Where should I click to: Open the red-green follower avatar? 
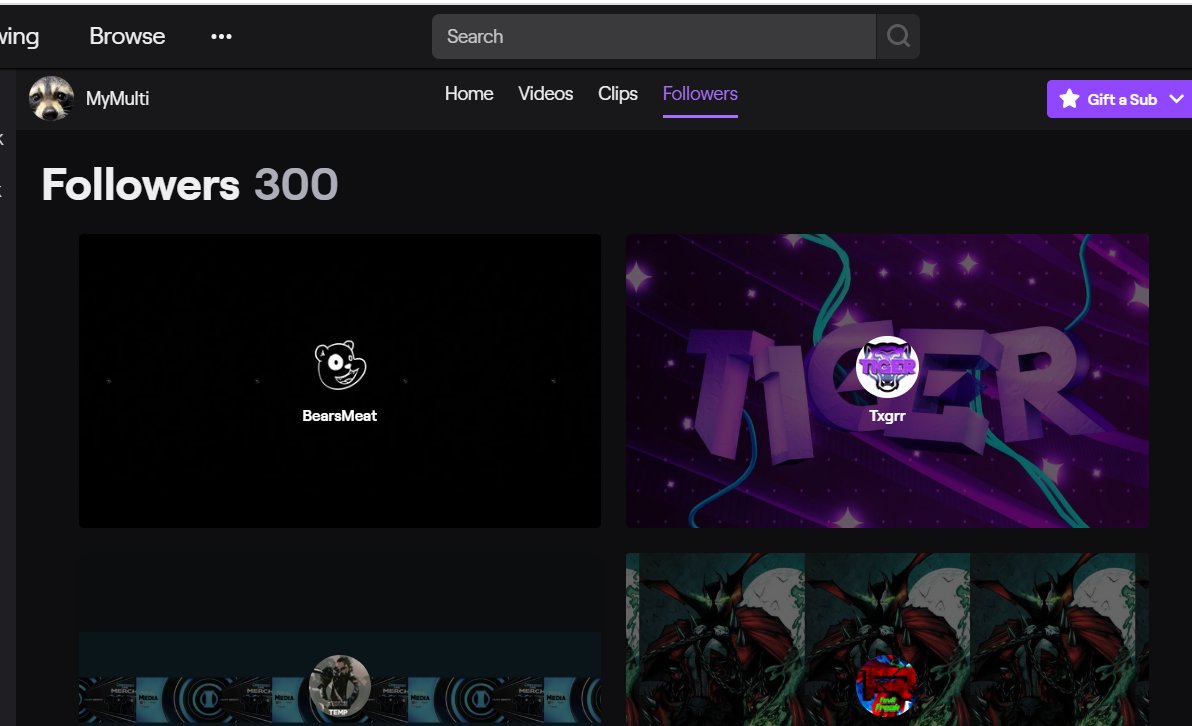click(x=887, y=686)
